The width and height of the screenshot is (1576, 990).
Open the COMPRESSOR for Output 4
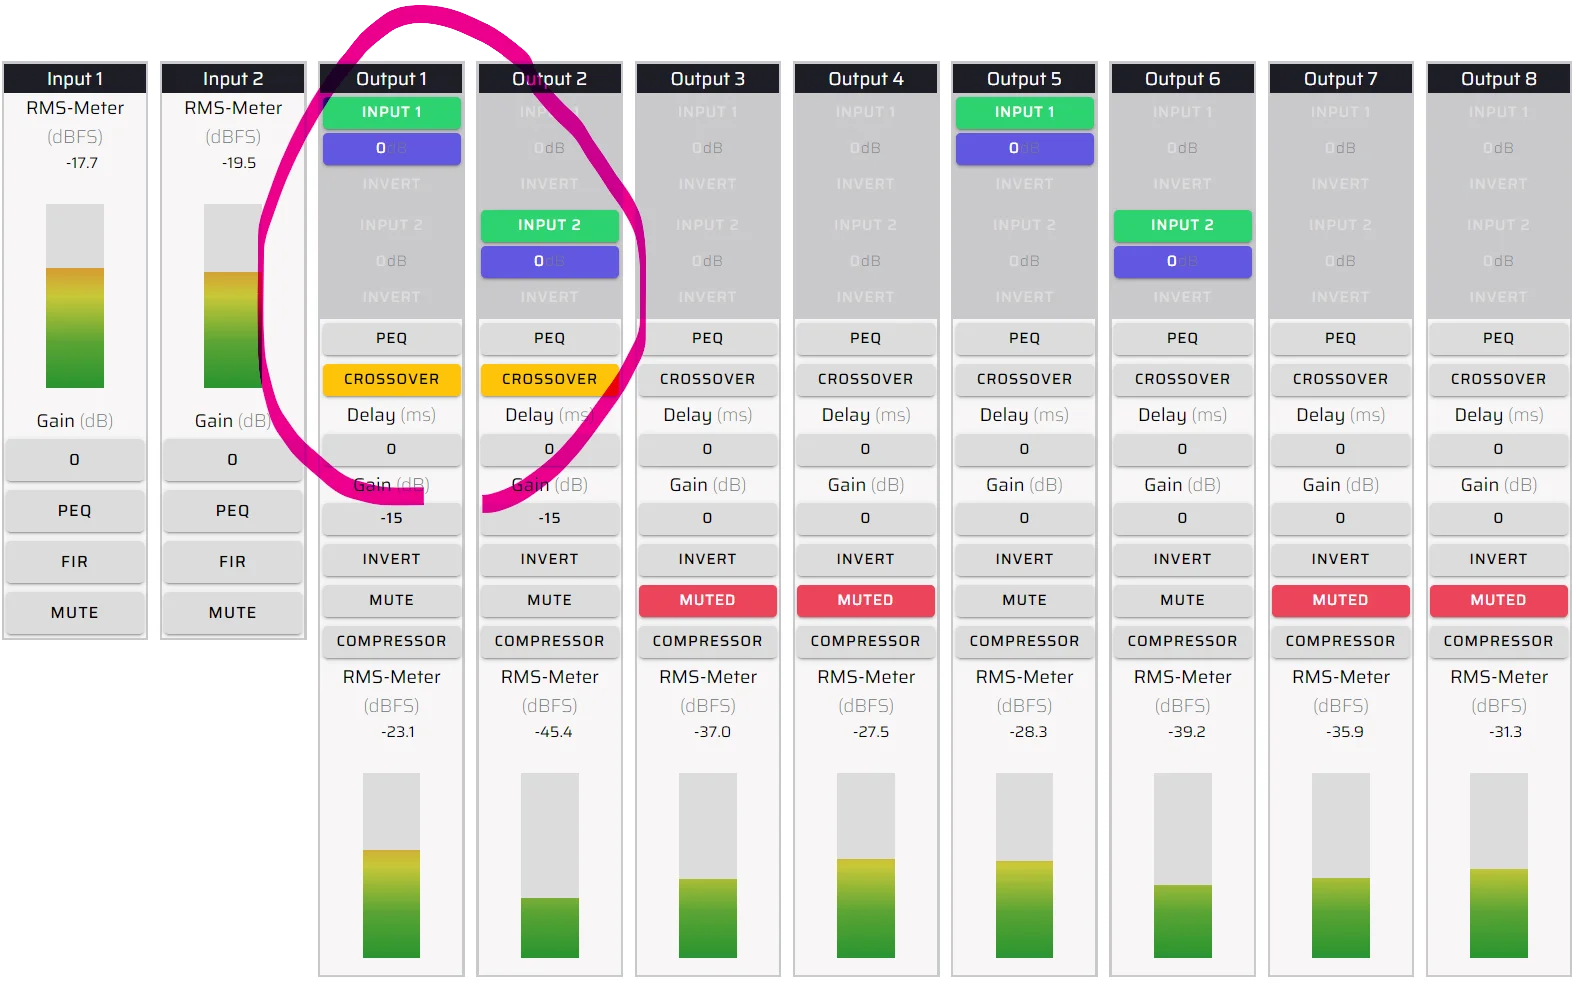pos(865,641)
